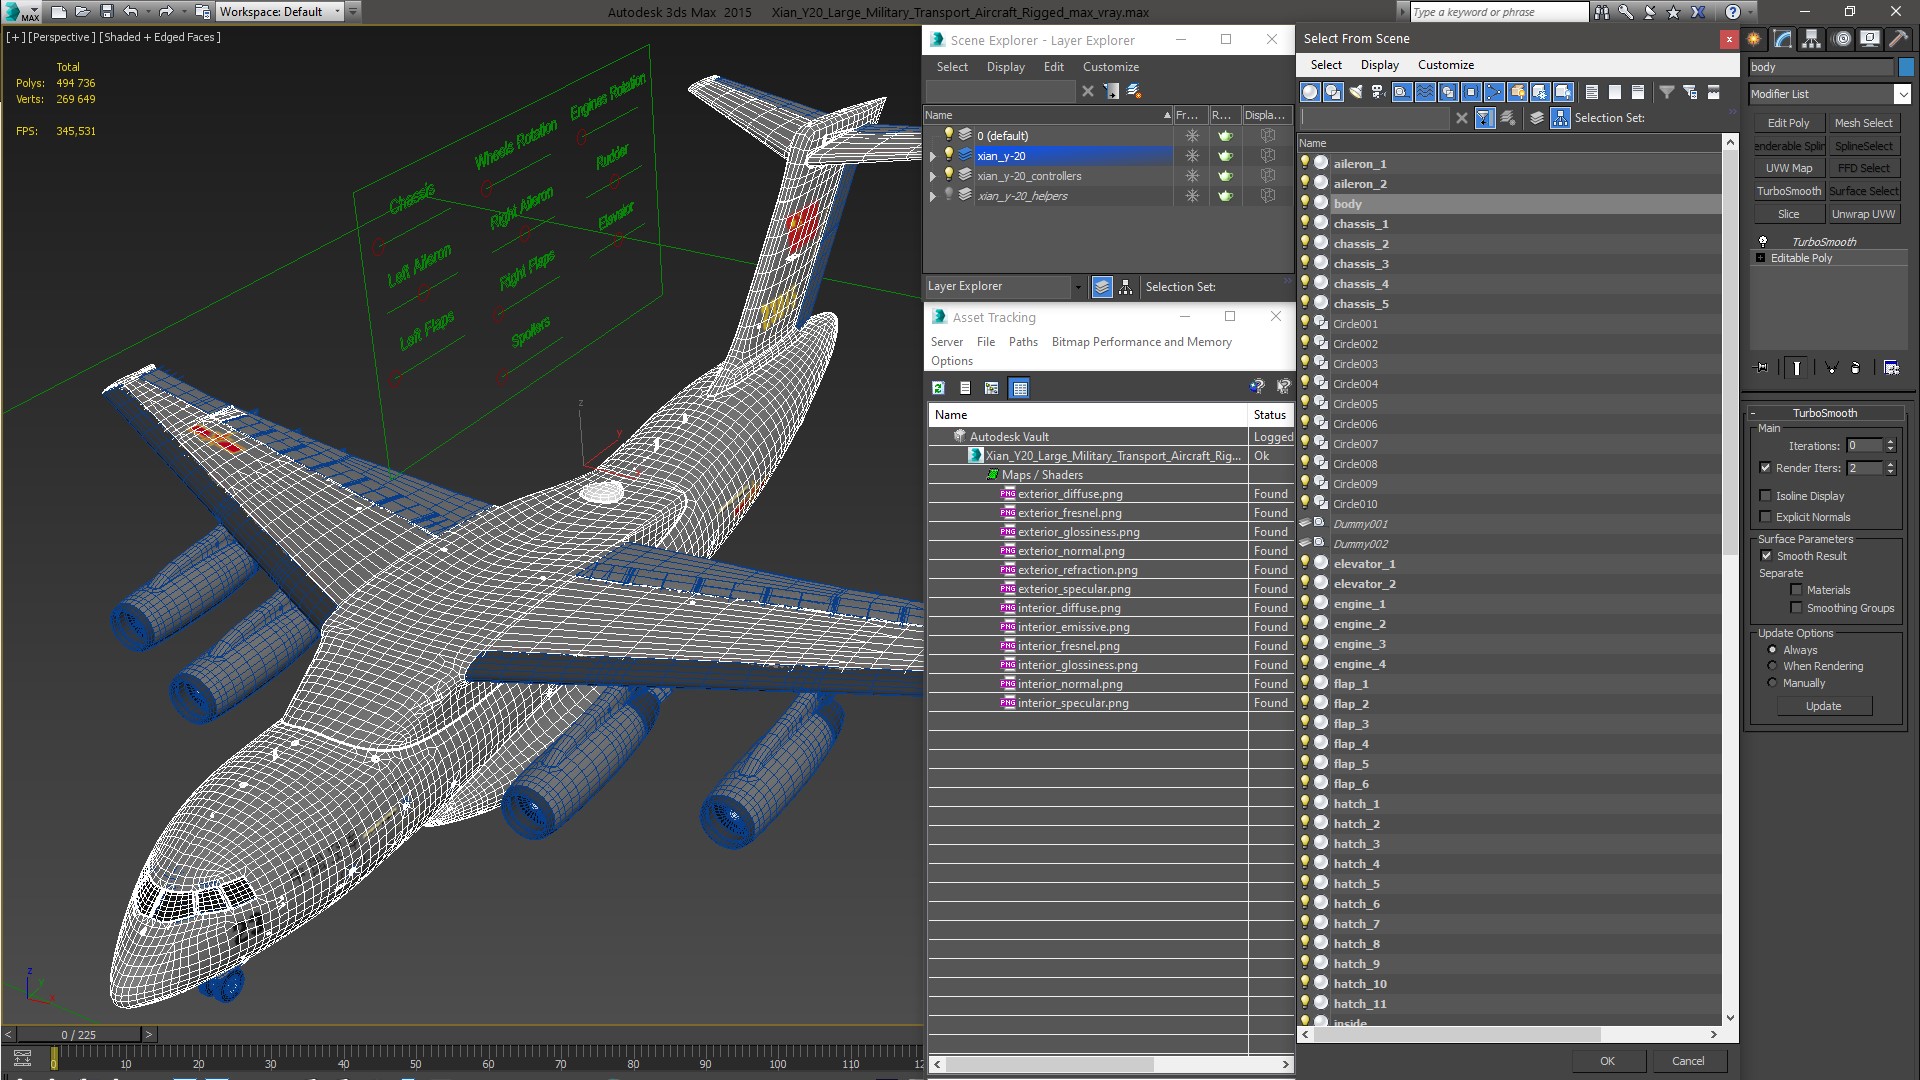1920x1080 pixels.
Task: Increase the Iterations spinner value
Action: 1890,442
